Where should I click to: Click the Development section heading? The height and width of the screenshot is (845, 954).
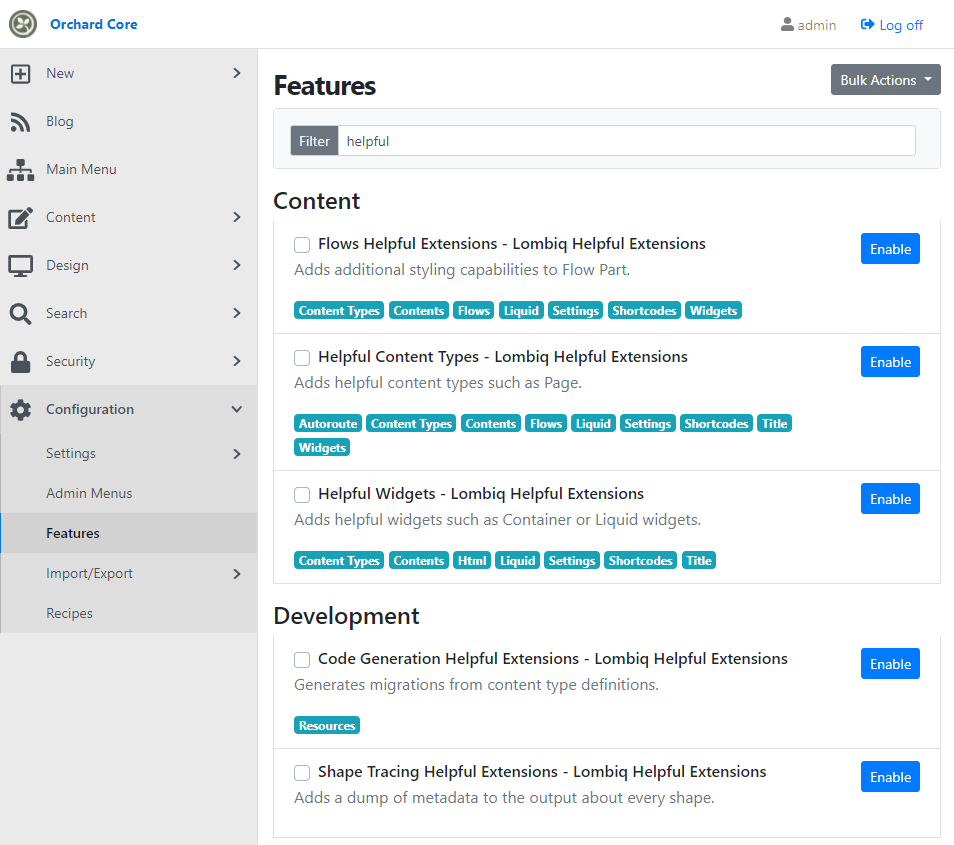click(346, 616)
